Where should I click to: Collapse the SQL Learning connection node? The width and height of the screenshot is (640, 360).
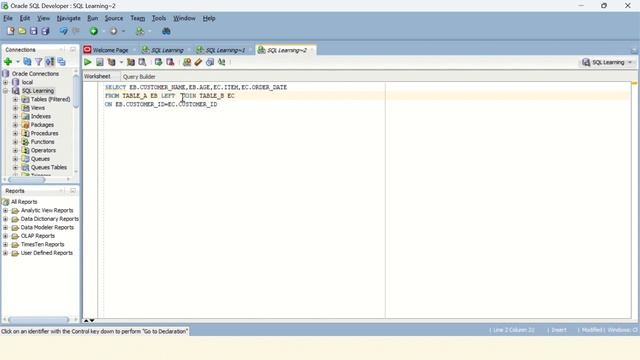click(x=6, y=91)
